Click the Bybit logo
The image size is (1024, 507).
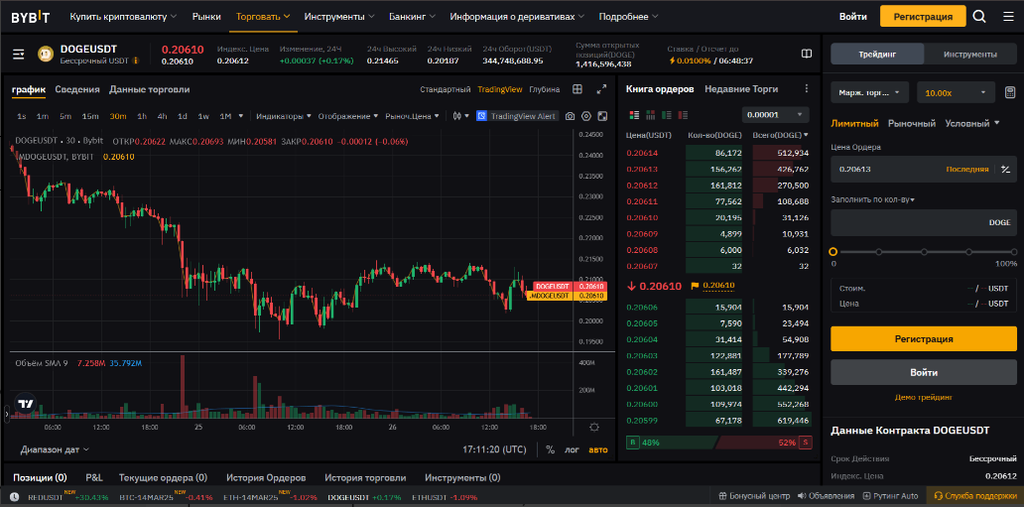pos(30,16)
